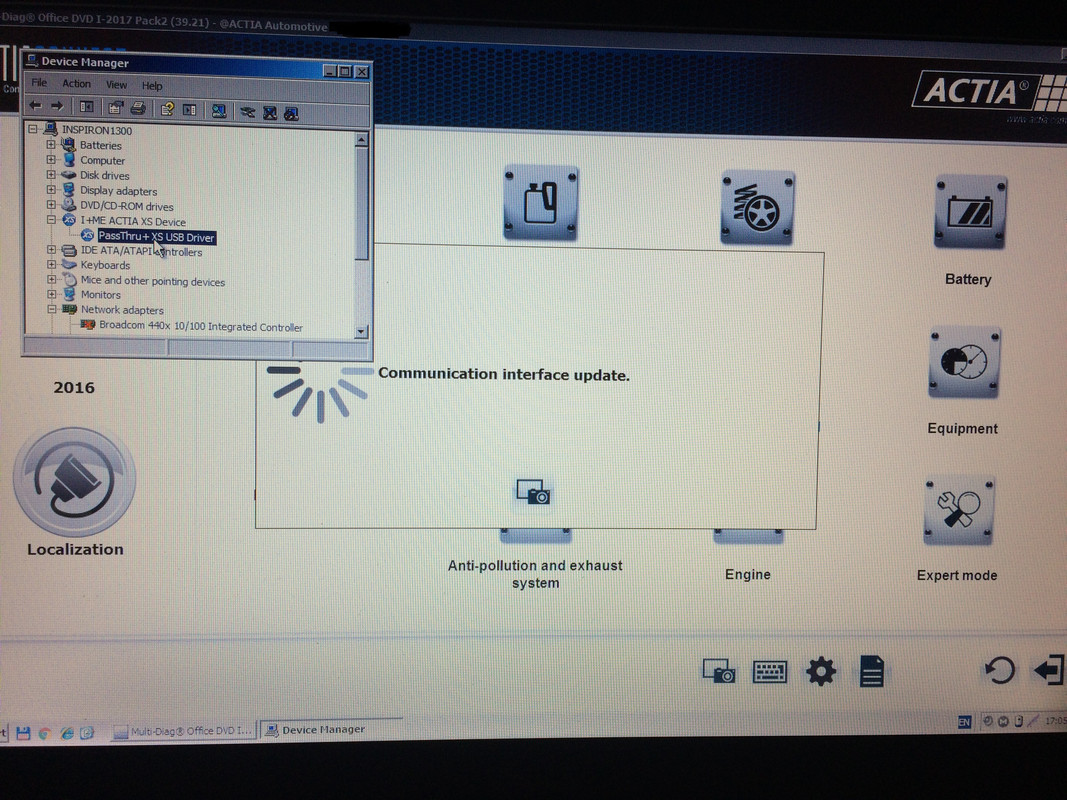Expand Mice and other pointing devices
Viewport: 1067px width, 800px height.
point(51,279)
